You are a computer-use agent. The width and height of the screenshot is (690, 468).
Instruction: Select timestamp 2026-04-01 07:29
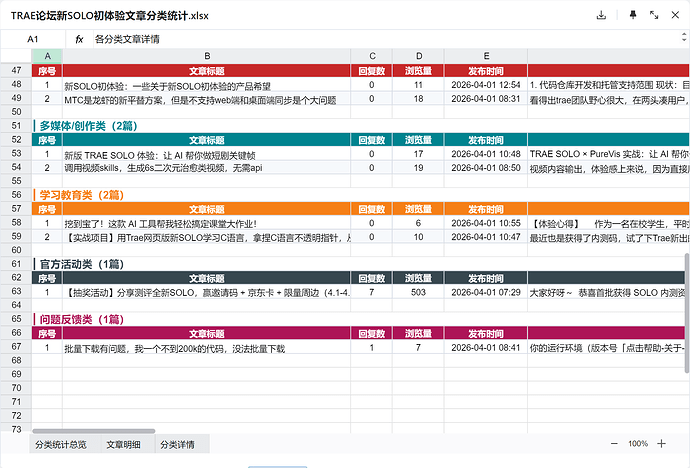pos(486,292)
